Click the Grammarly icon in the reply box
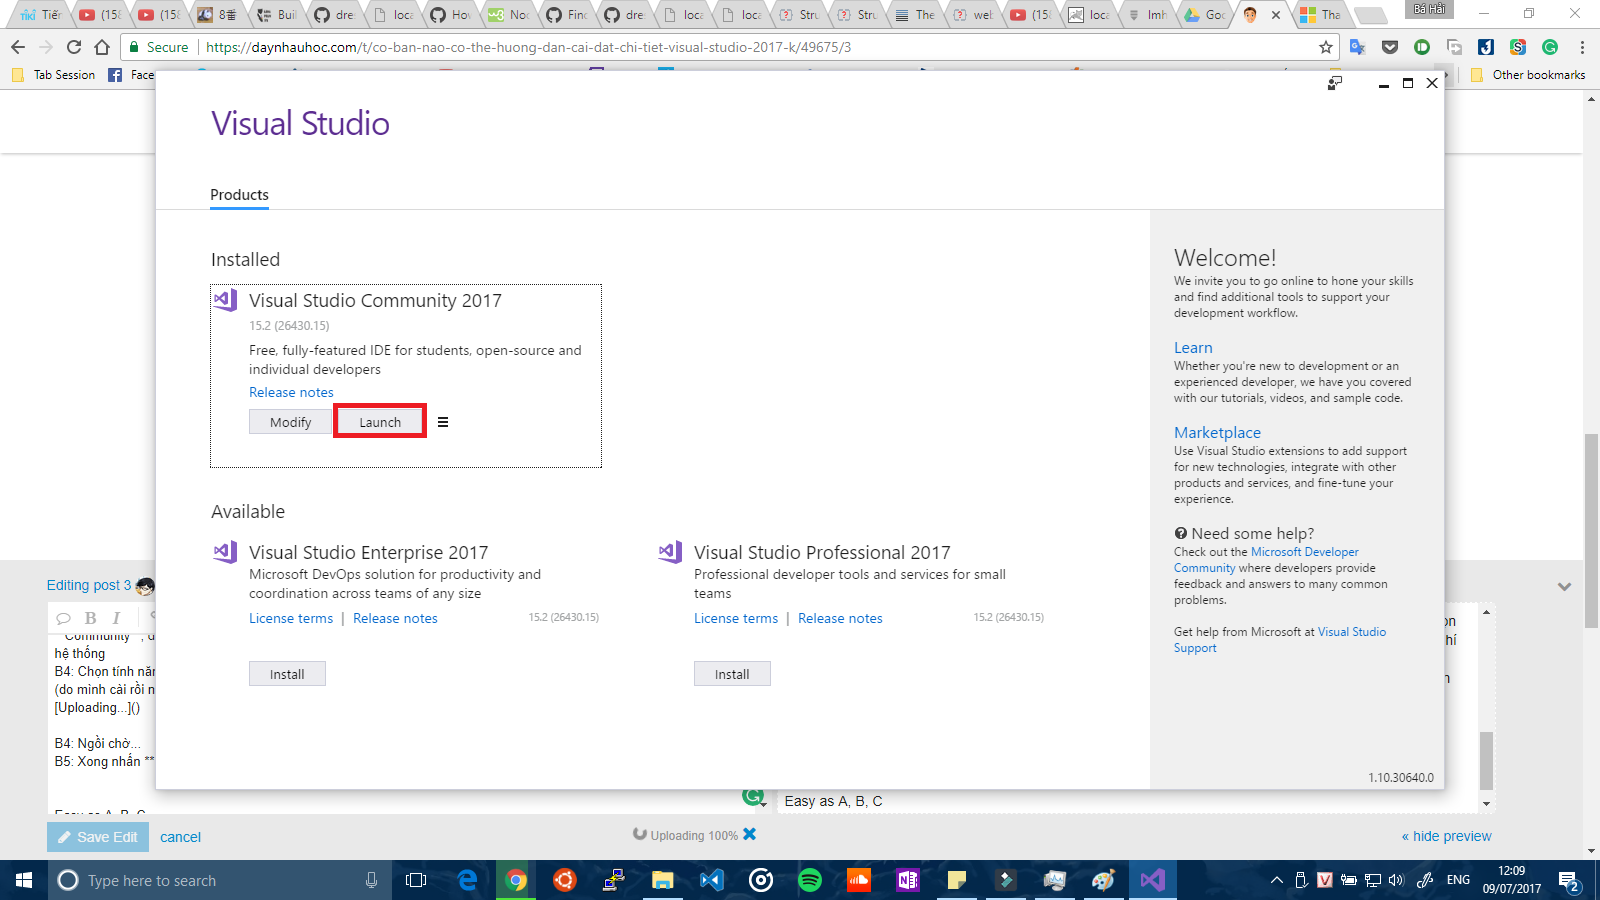The width and height of the screenshot is (1600, 900). (x=755, y=800)
